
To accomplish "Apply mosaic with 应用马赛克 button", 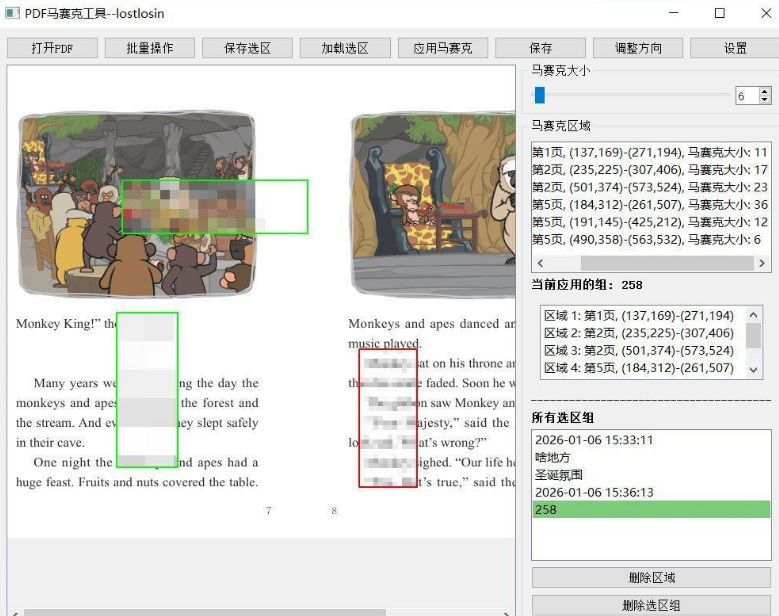I will [443, 48].
